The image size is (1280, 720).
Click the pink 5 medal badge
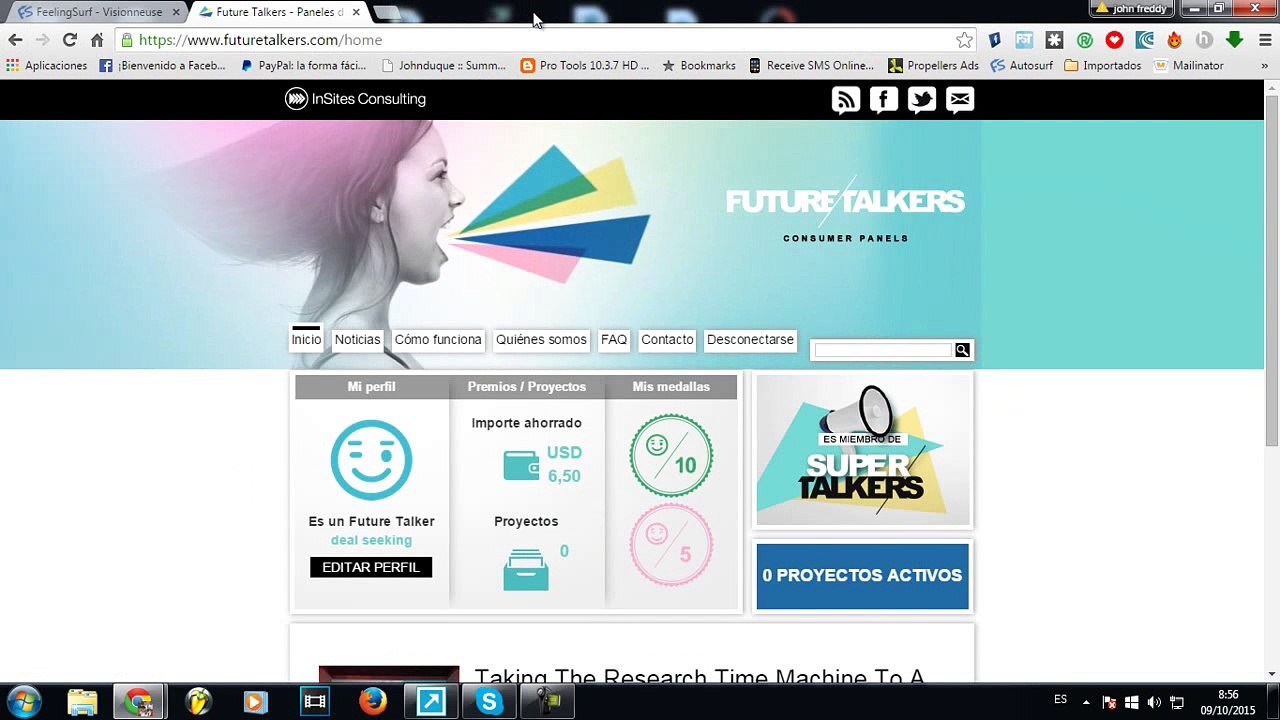pos(671,545)
